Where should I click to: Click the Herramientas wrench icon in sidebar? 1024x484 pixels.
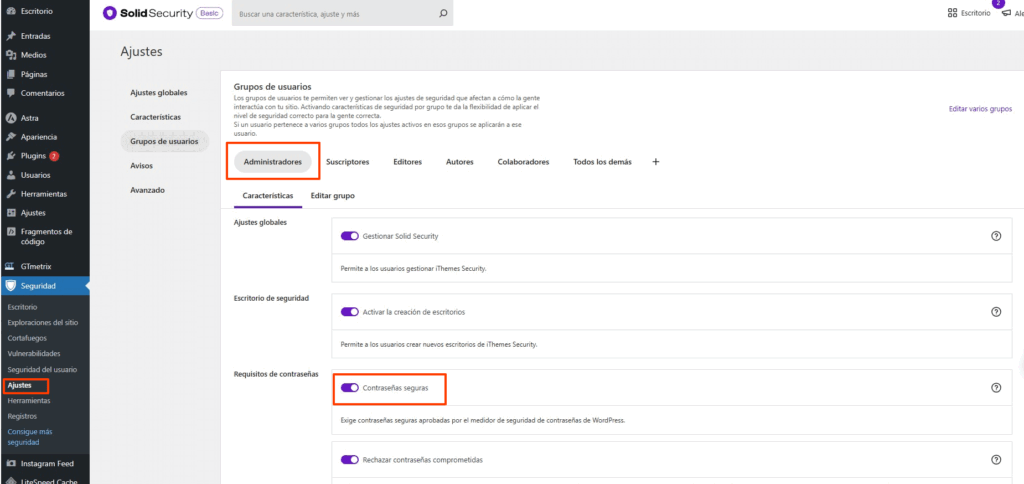tap(10, 194)
